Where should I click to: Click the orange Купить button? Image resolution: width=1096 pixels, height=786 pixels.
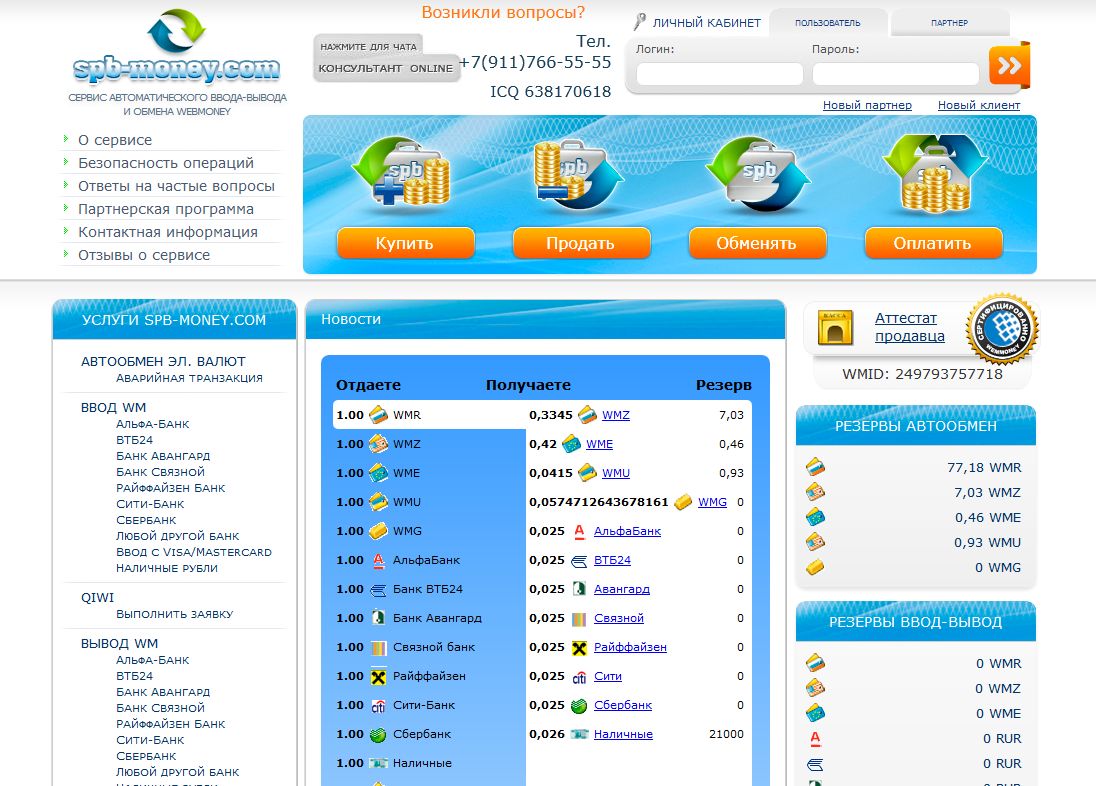tap(405, 243)
